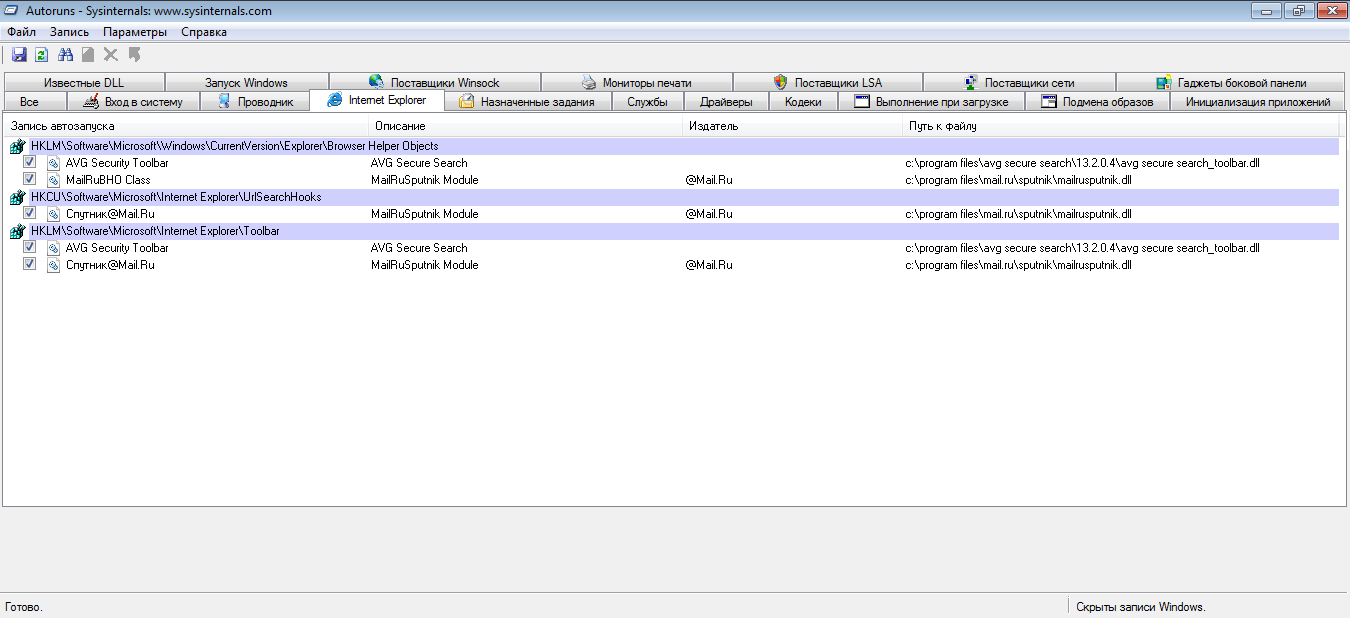Image resolution: width=1350 pixels, height=618 pixels.
Task: Open the Вход в систему tab
Action: (133, 102)
